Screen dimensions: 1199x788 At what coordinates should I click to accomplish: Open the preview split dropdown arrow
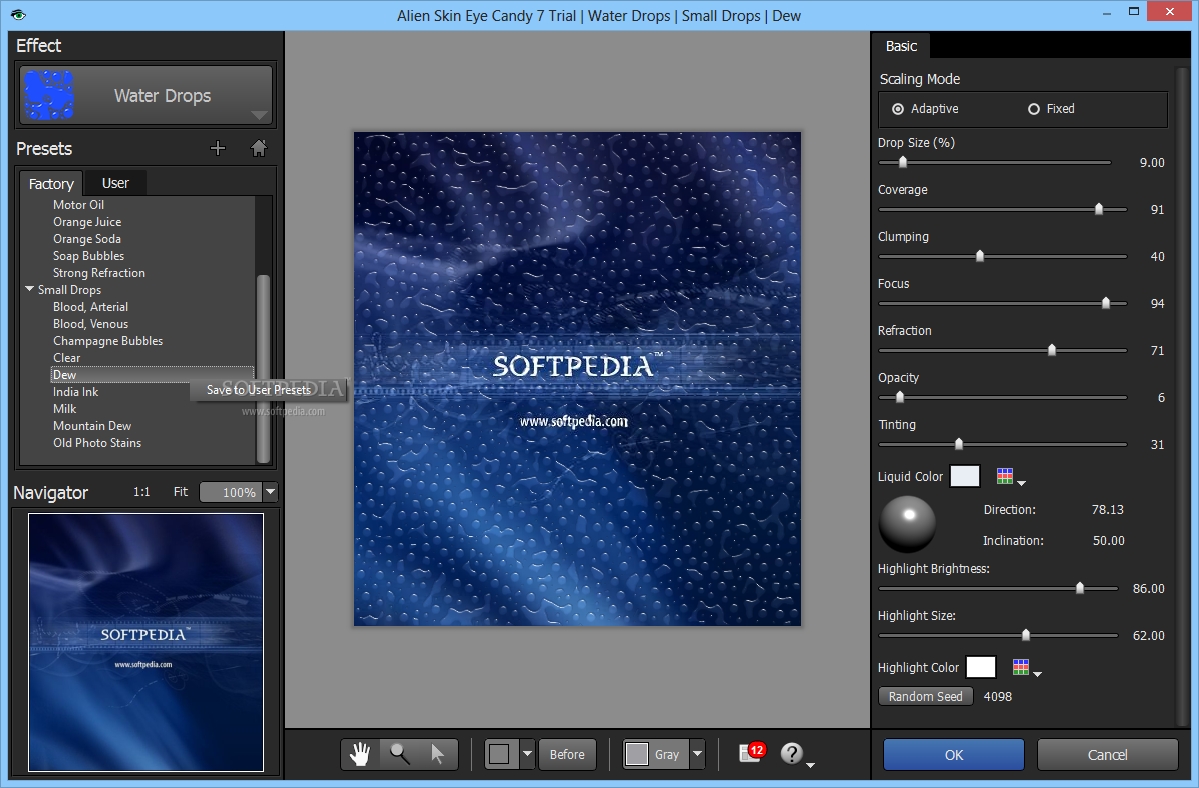[x=527, y=754]
